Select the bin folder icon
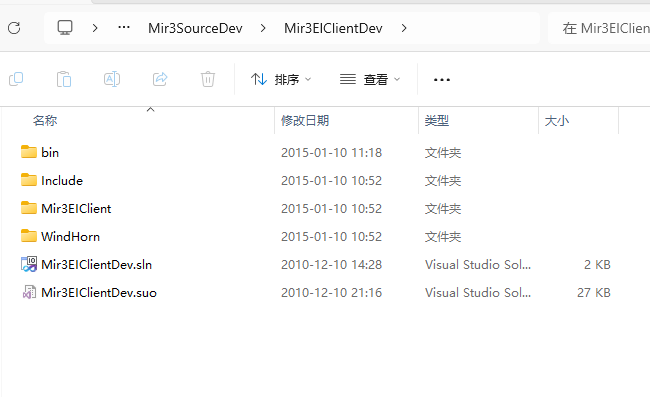 [x=29, y=152]
